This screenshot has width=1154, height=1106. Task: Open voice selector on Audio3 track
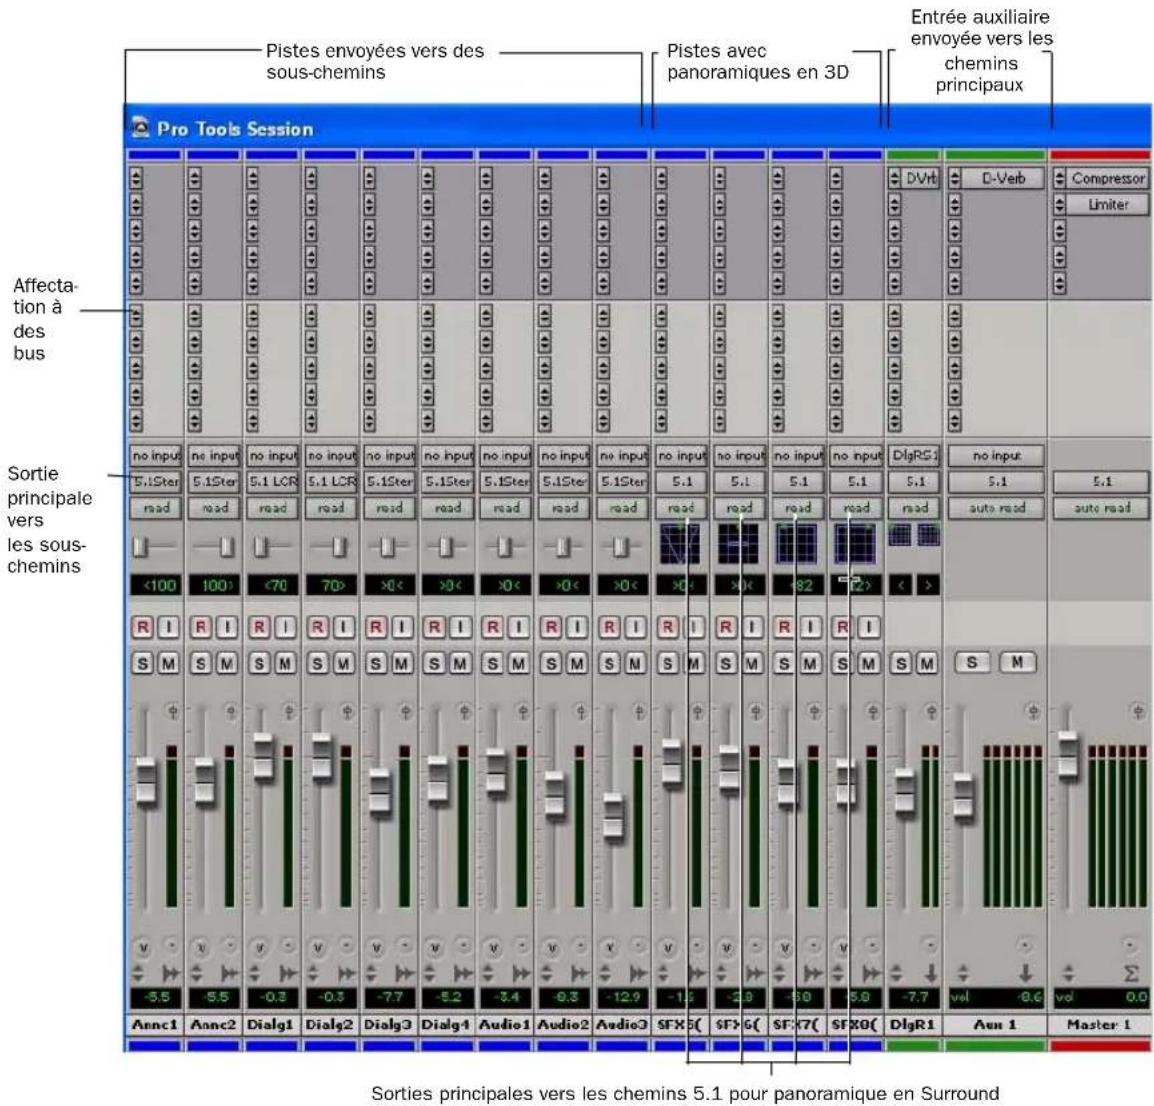pyautogui.click(x=610, y=948)
